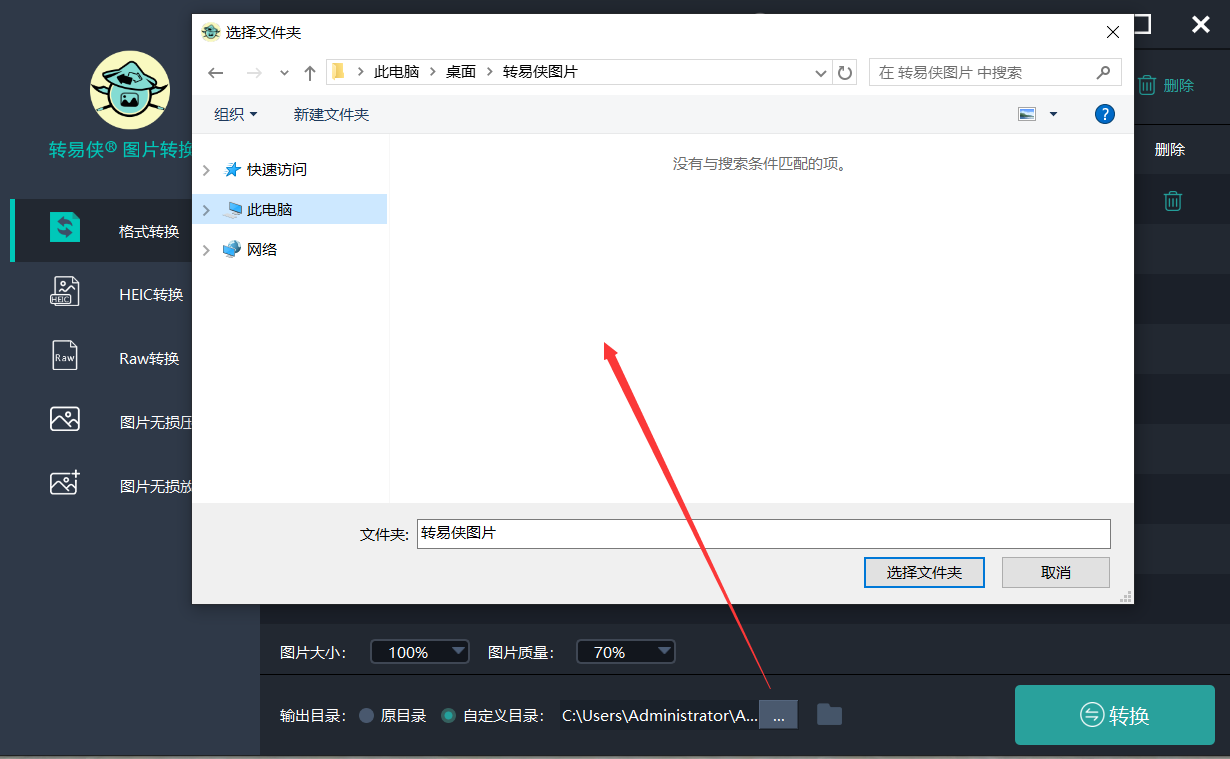Viewport: 1230px width, 759px height.
Task: Open the view options dropdown arrow
Action: pyautogui.click(x=1053, y=114)
